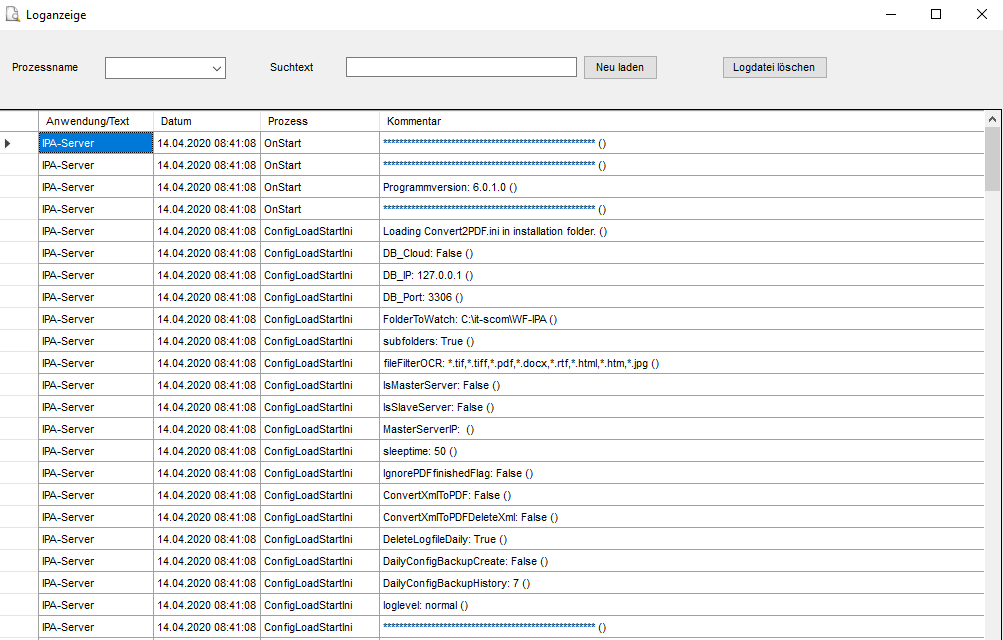Click into the Suchtext search field
Screen dimensions: 1003x640
tap(461, 67)
